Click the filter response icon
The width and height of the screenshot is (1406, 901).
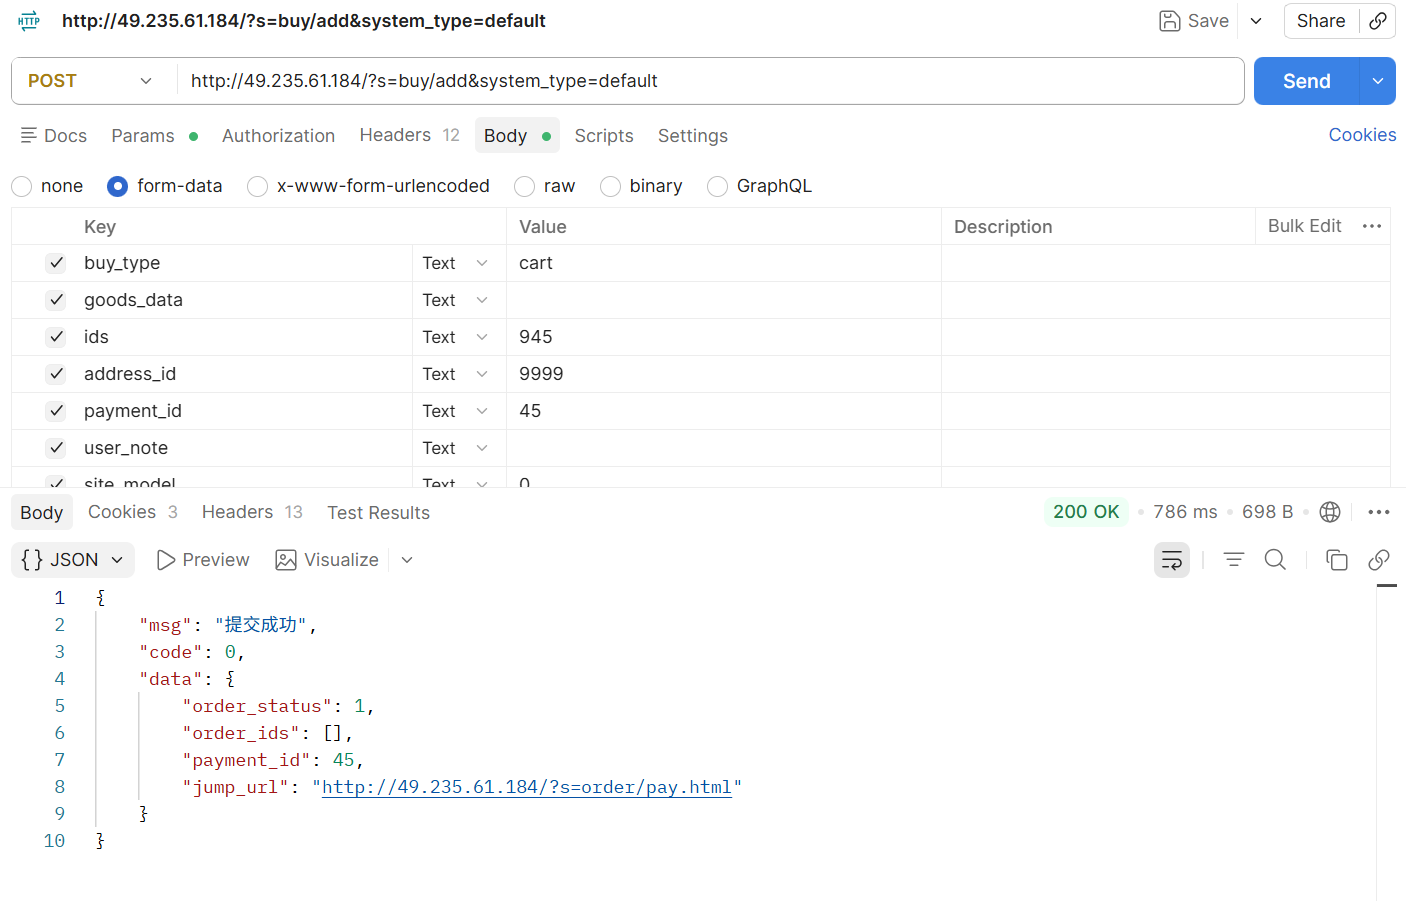click(1234, 560)
